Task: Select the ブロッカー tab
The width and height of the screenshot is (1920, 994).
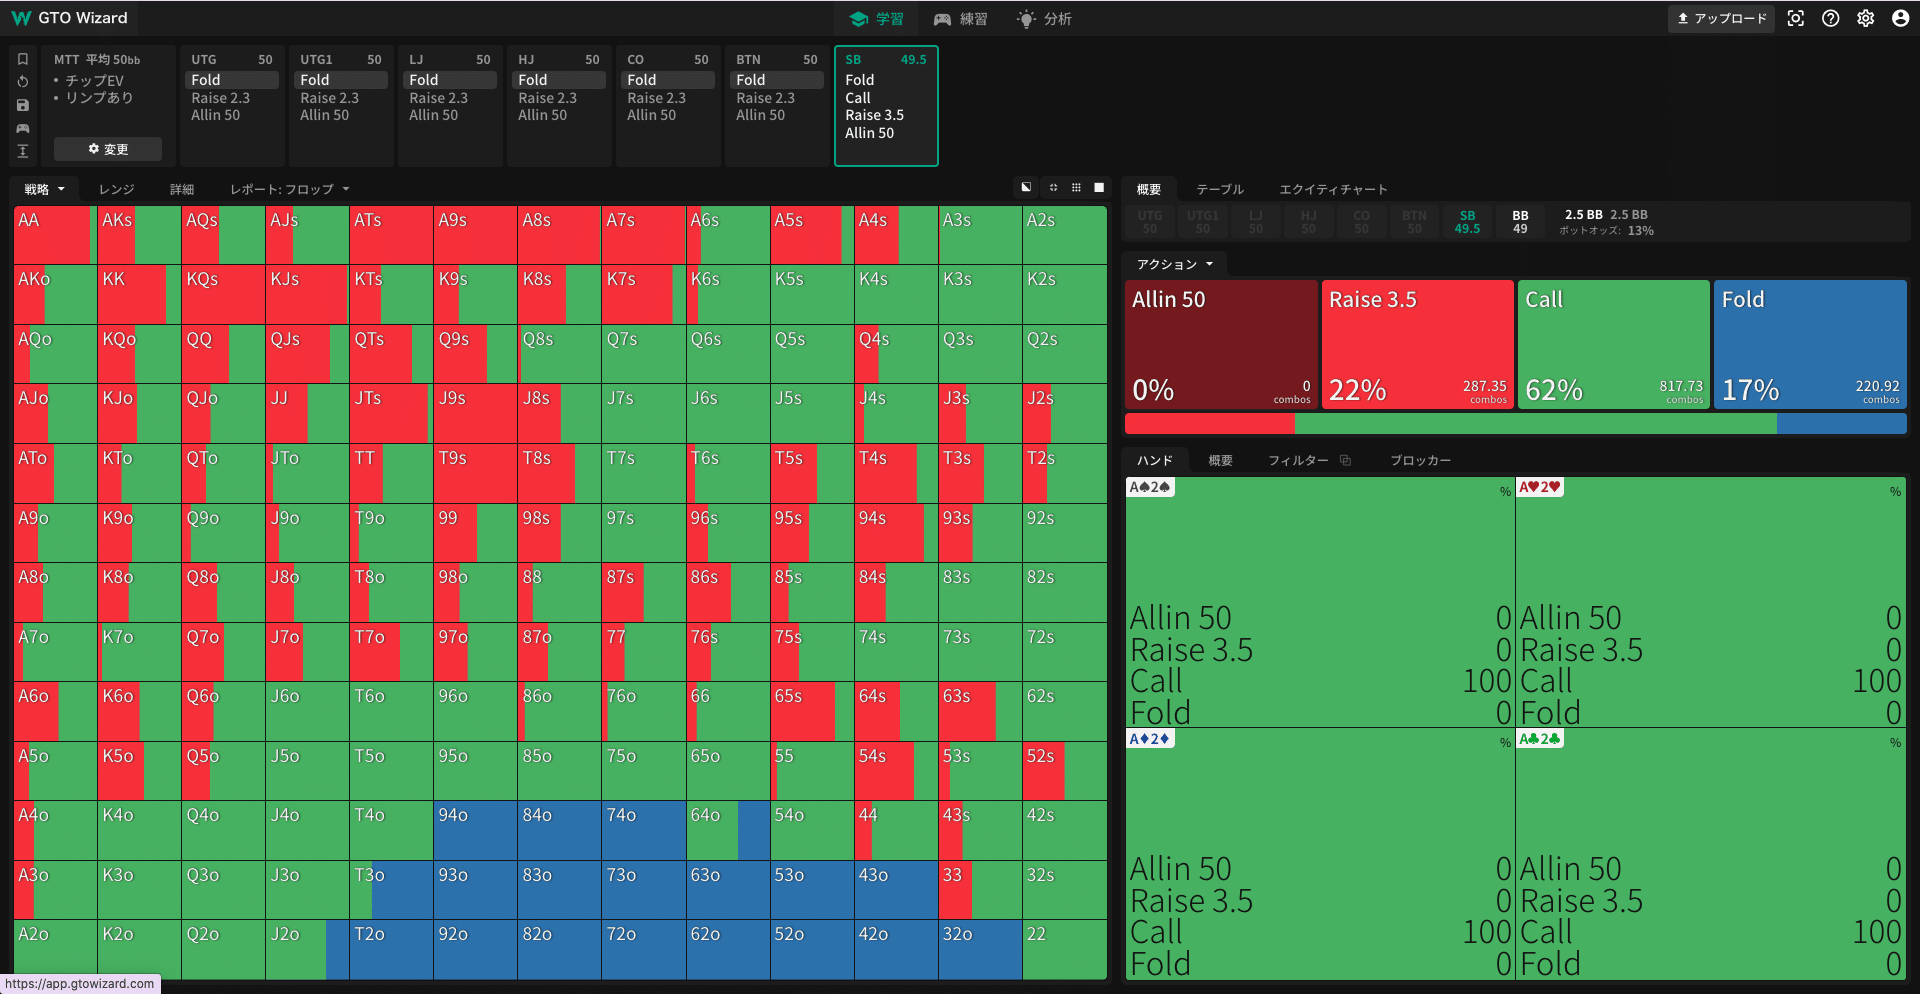Action: point(1420,460)
